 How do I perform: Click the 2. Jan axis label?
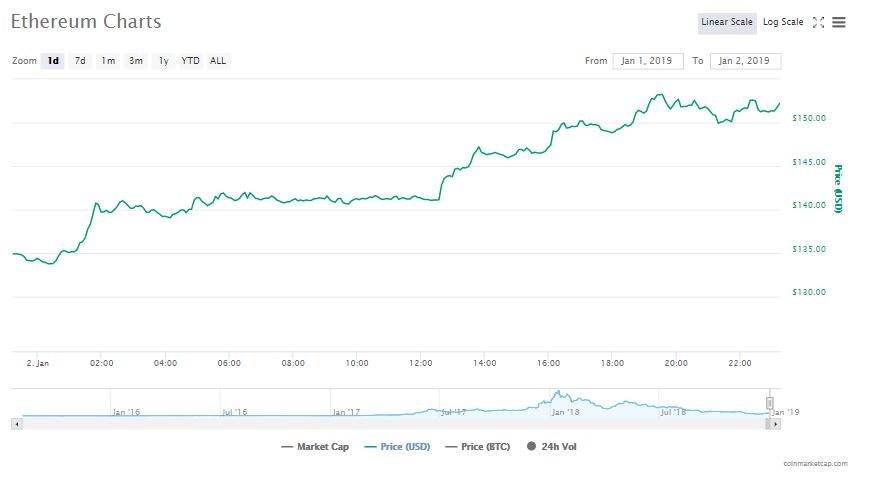[38, 363]
